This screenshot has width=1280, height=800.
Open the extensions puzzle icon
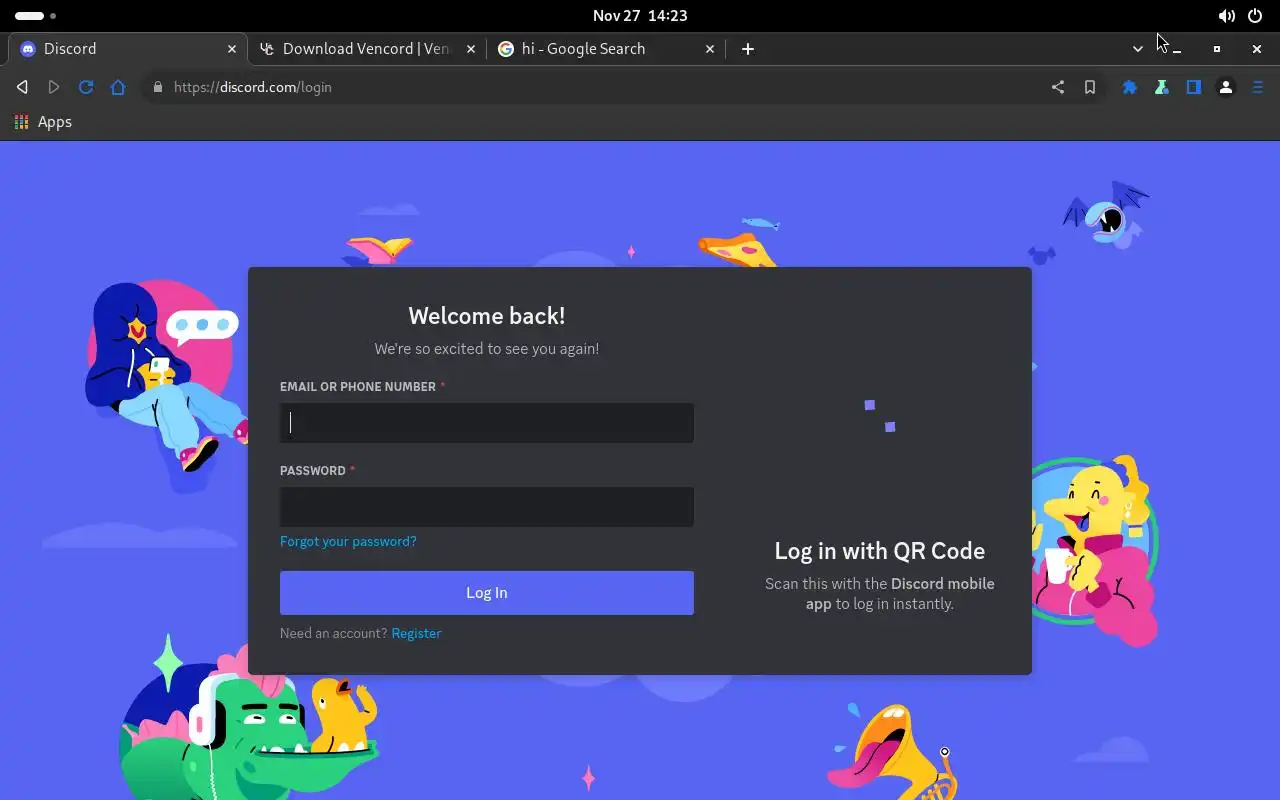[1130, 87]
